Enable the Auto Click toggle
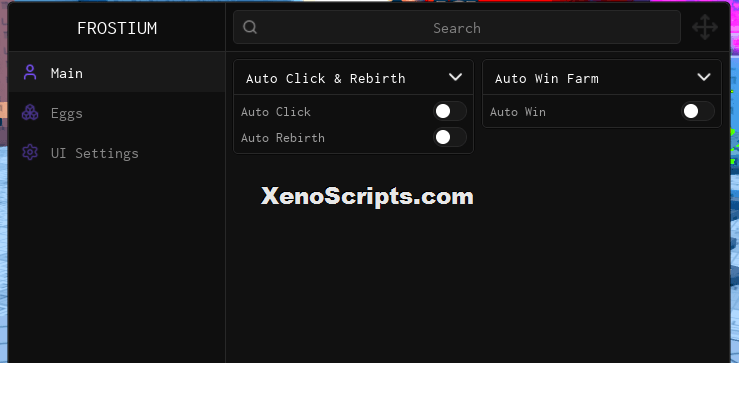 450,112
